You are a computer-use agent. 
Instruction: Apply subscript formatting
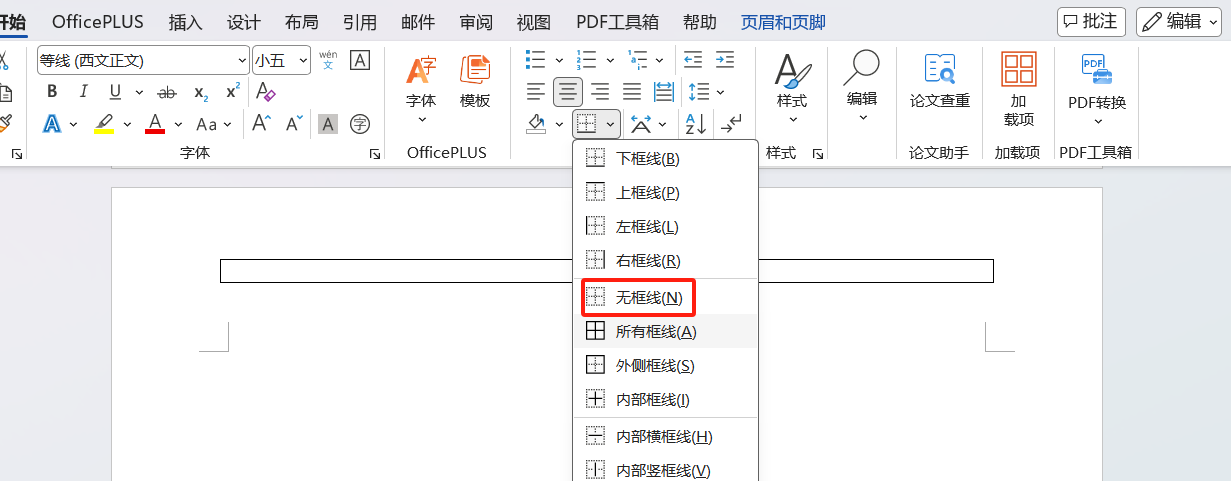tap(201, 92)
